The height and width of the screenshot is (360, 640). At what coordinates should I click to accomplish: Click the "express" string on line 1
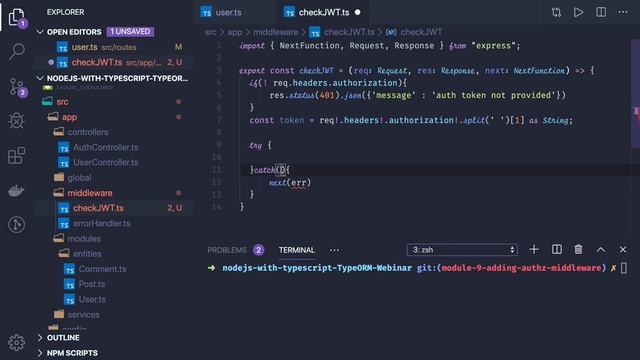tap(493, 46)
